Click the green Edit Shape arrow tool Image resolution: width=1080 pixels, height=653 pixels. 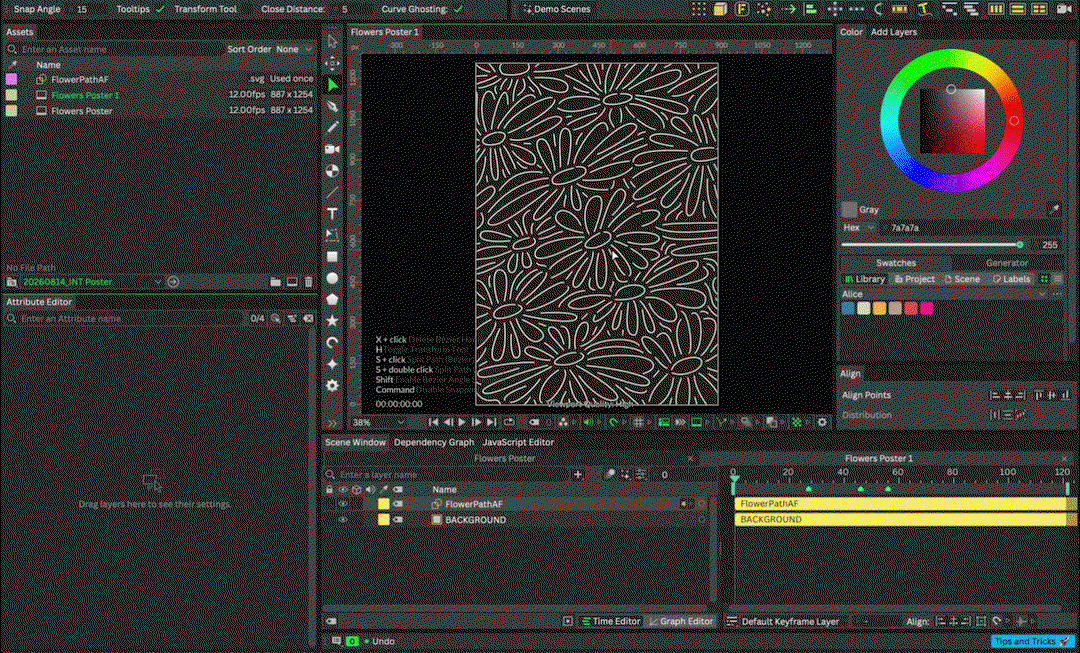point(332,85)
